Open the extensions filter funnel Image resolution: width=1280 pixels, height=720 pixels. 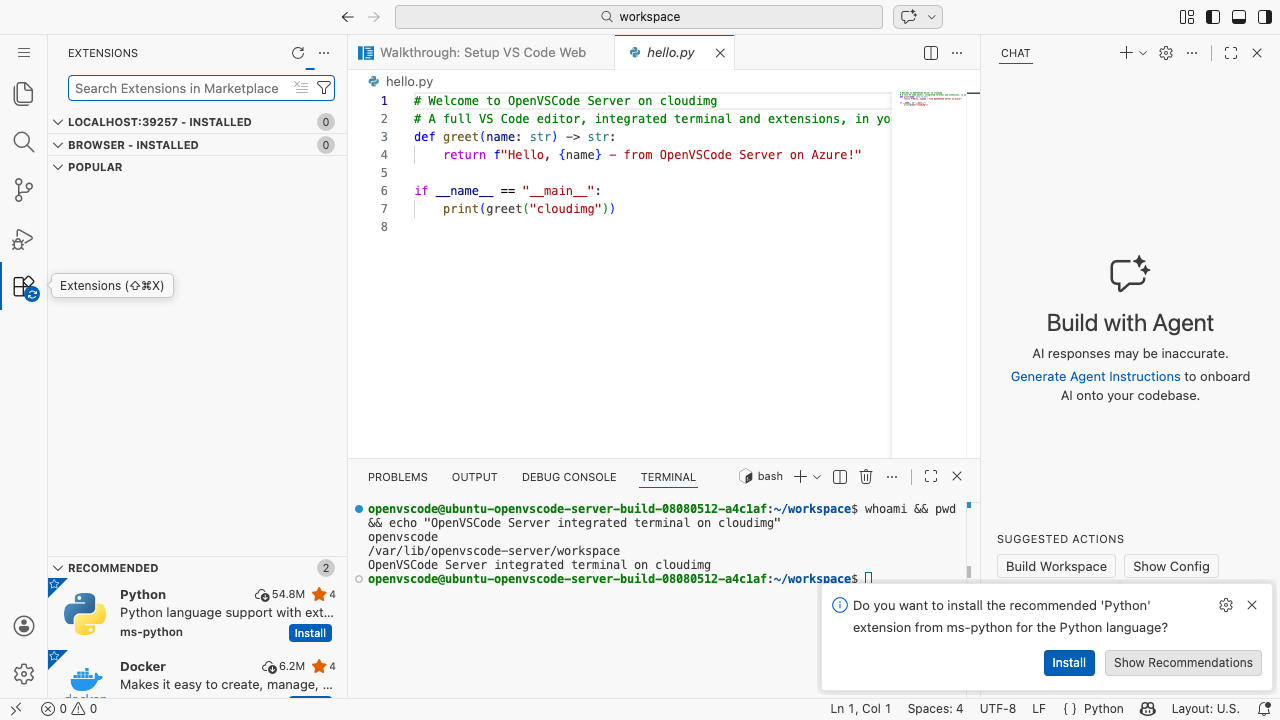(x=324, y=88)
